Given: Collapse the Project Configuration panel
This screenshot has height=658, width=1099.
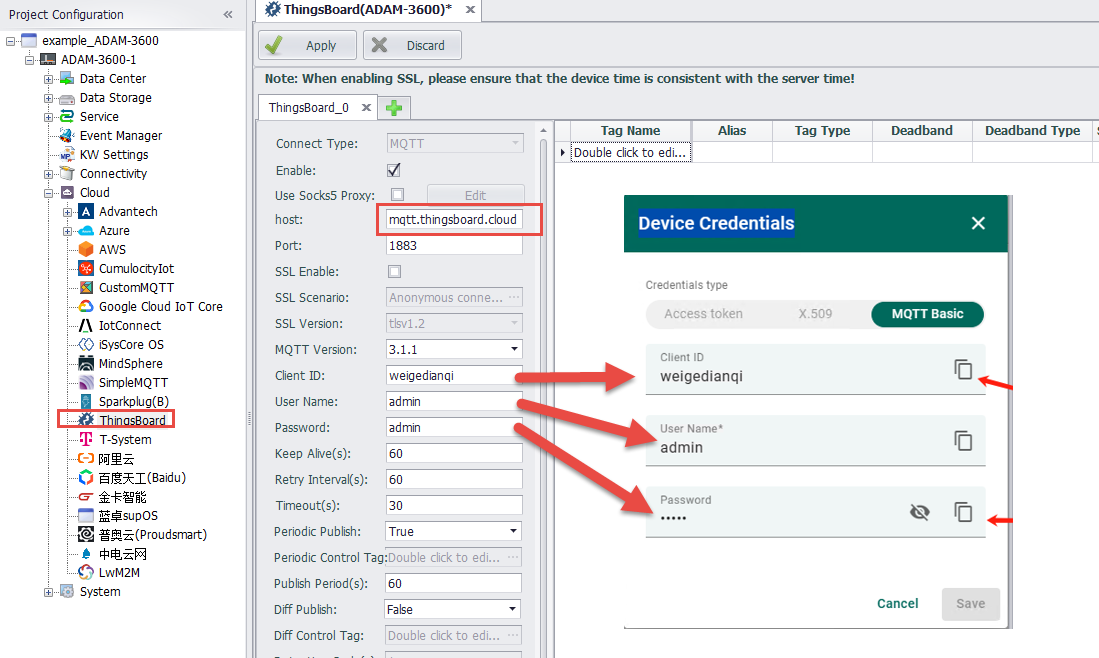Looking at the screenshot, I should click(228, 14).
